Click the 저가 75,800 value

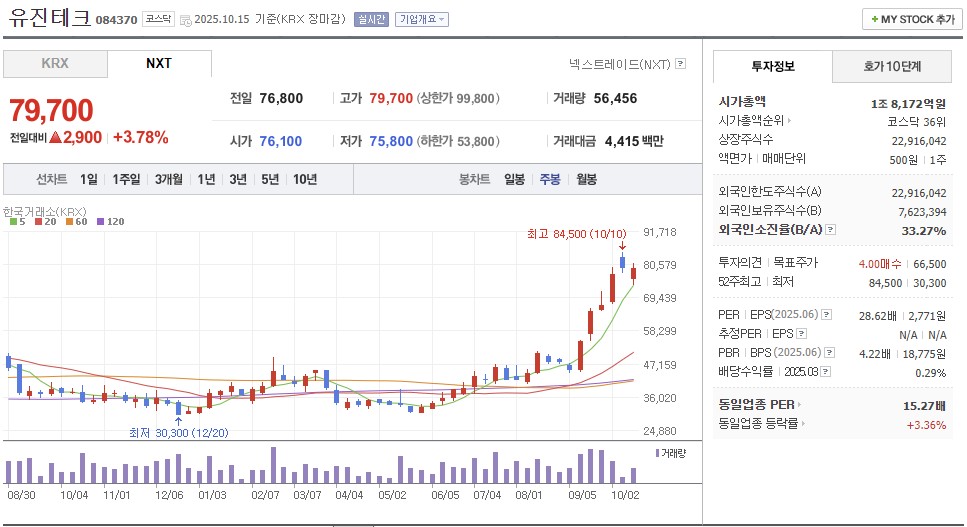point(391,141)
